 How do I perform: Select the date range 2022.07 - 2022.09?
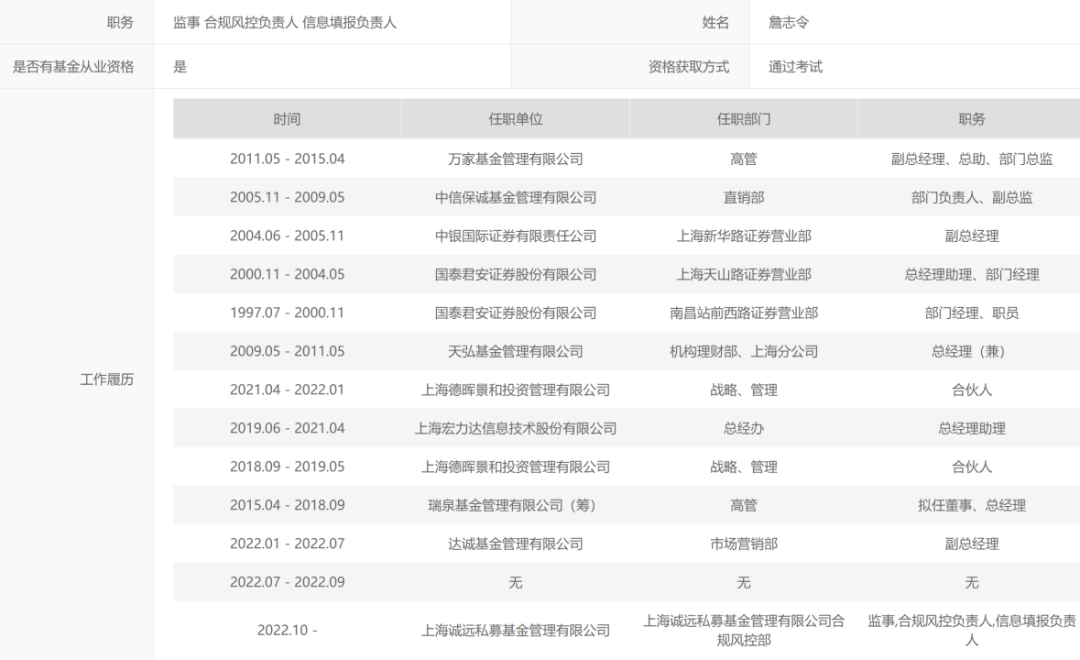(287, 582)
